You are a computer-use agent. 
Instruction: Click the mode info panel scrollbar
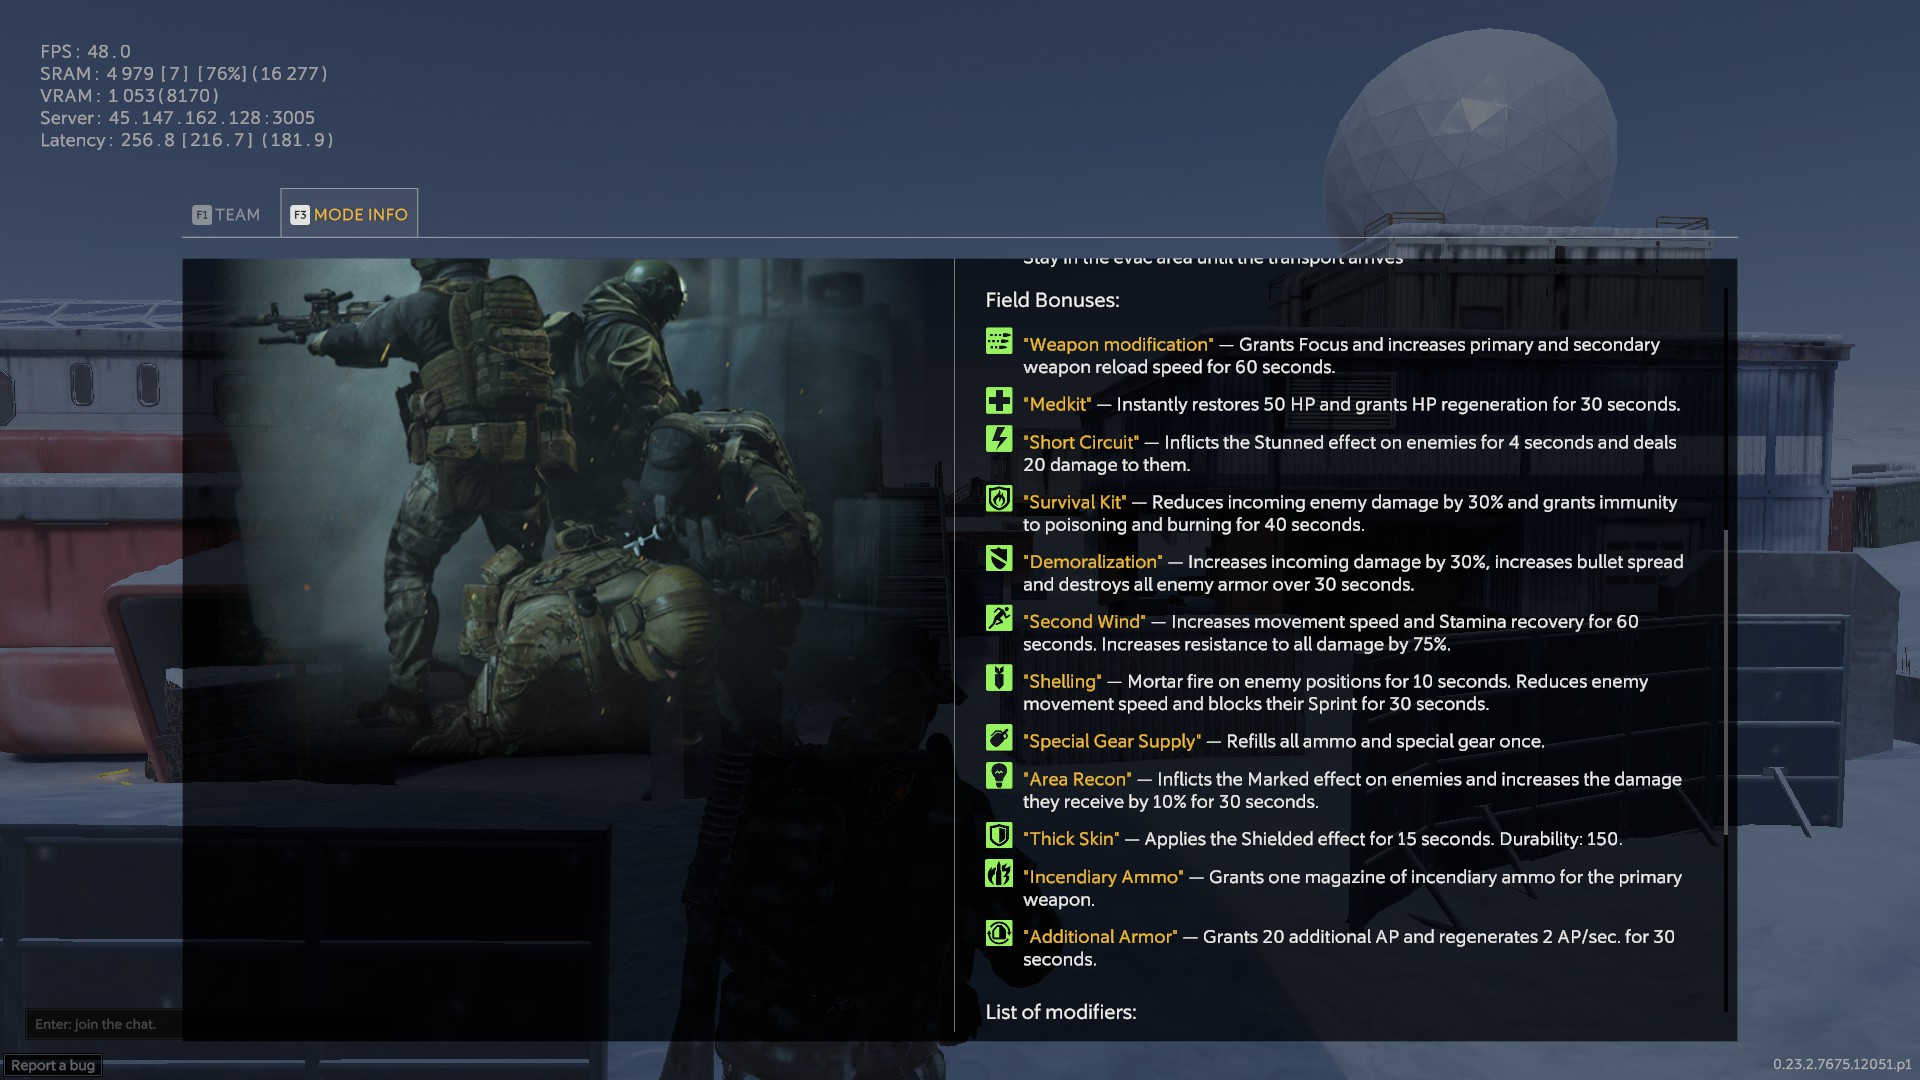[1726, 680]
